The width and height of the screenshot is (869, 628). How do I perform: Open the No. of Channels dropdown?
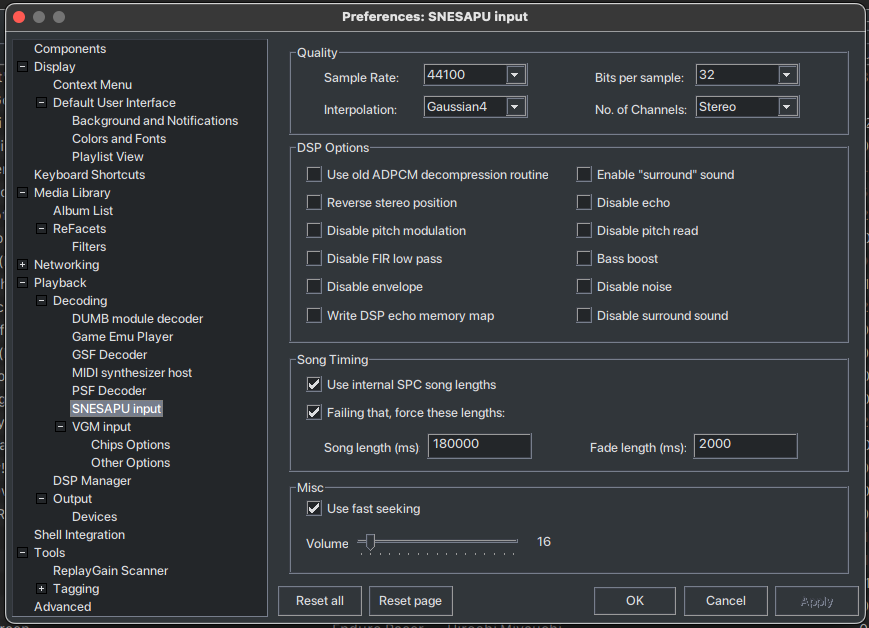tap(787, 107)
